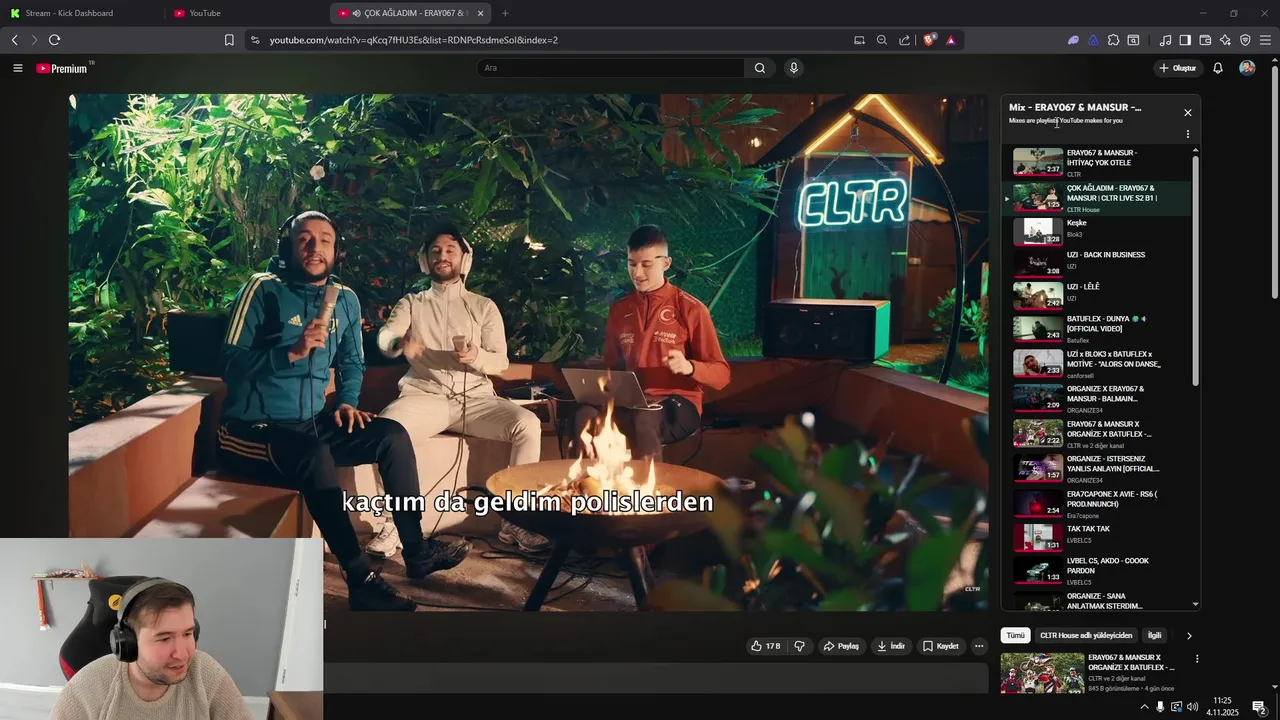The image size is (1280, 720).
Task: Click the search magnifier button
Action: (760, 68)
